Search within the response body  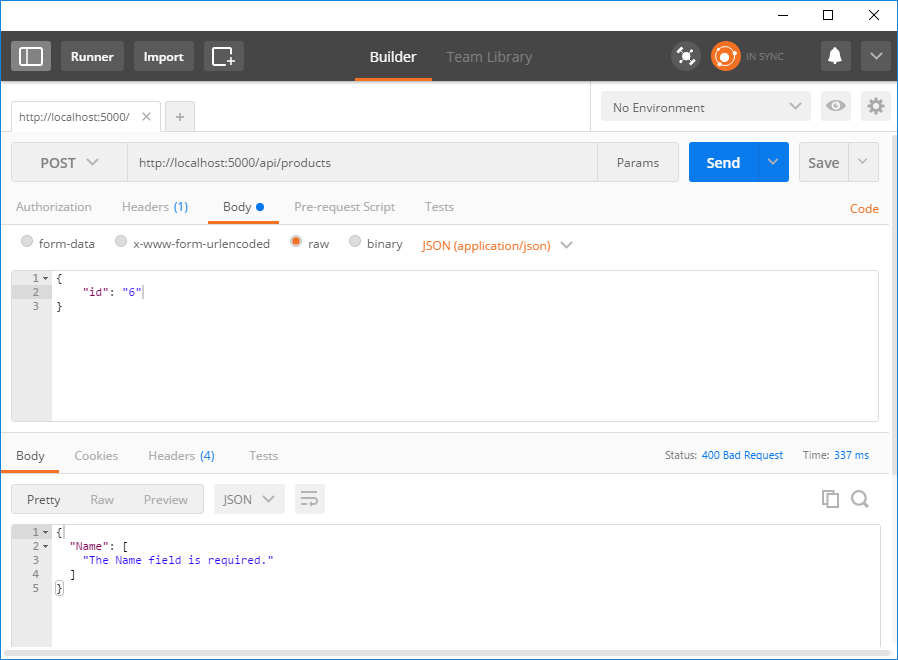(860, 499)
